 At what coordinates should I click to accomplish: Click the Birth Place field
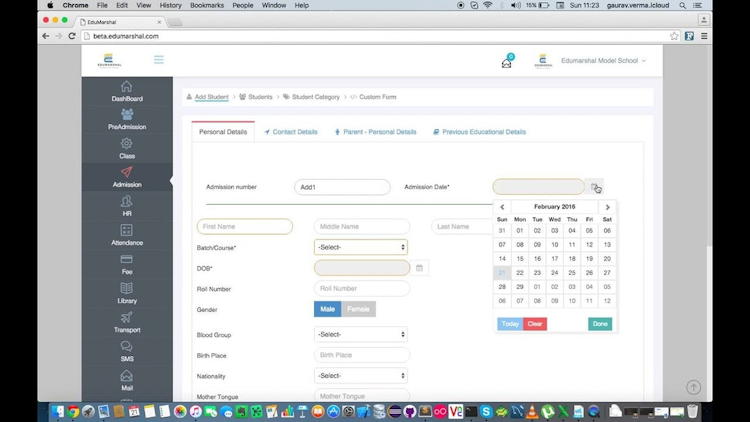(x=362, y=355)
